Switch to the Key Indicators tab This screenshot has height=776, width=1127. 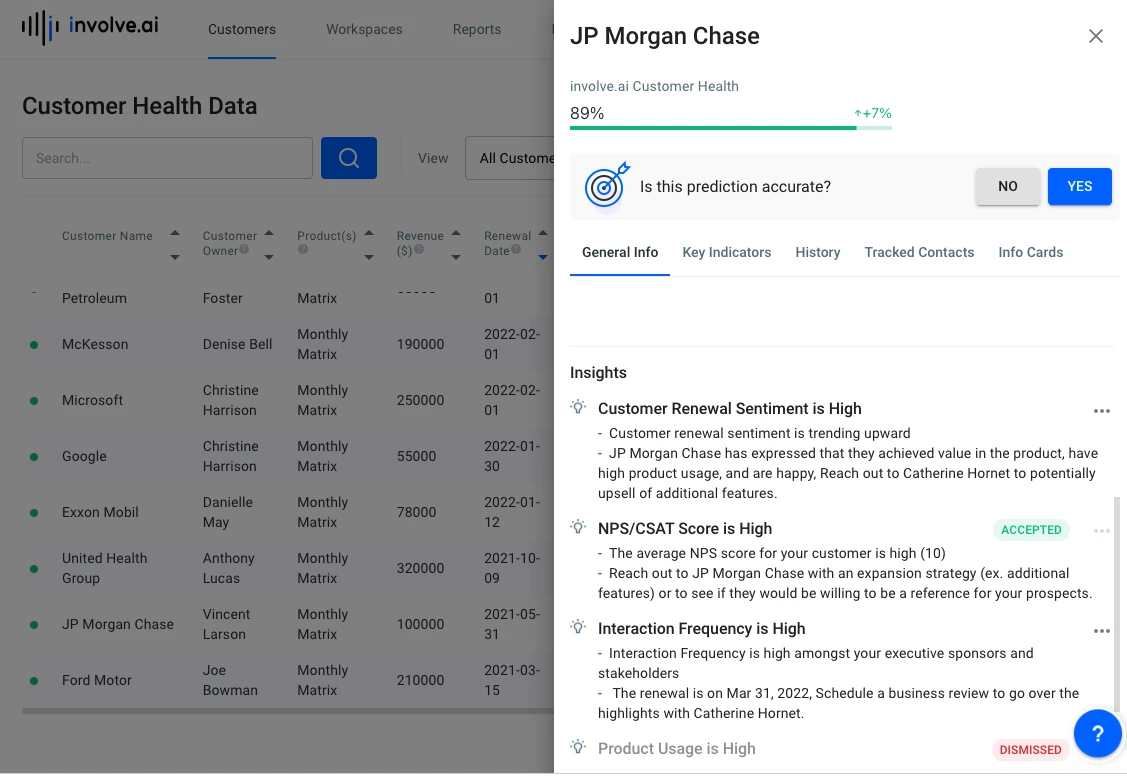[x=727, y=252]
